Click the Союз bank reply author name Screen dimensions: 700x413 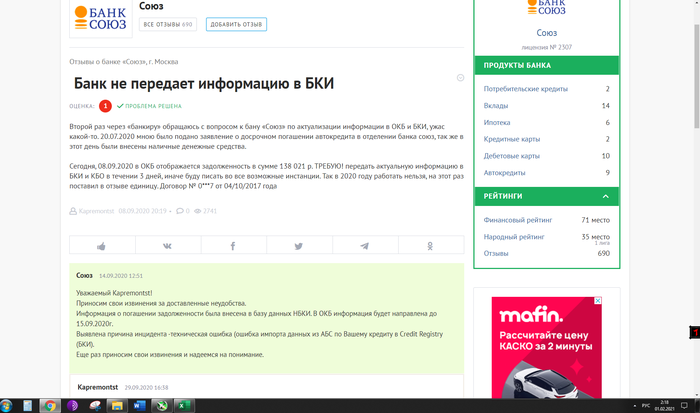(84, 275)
